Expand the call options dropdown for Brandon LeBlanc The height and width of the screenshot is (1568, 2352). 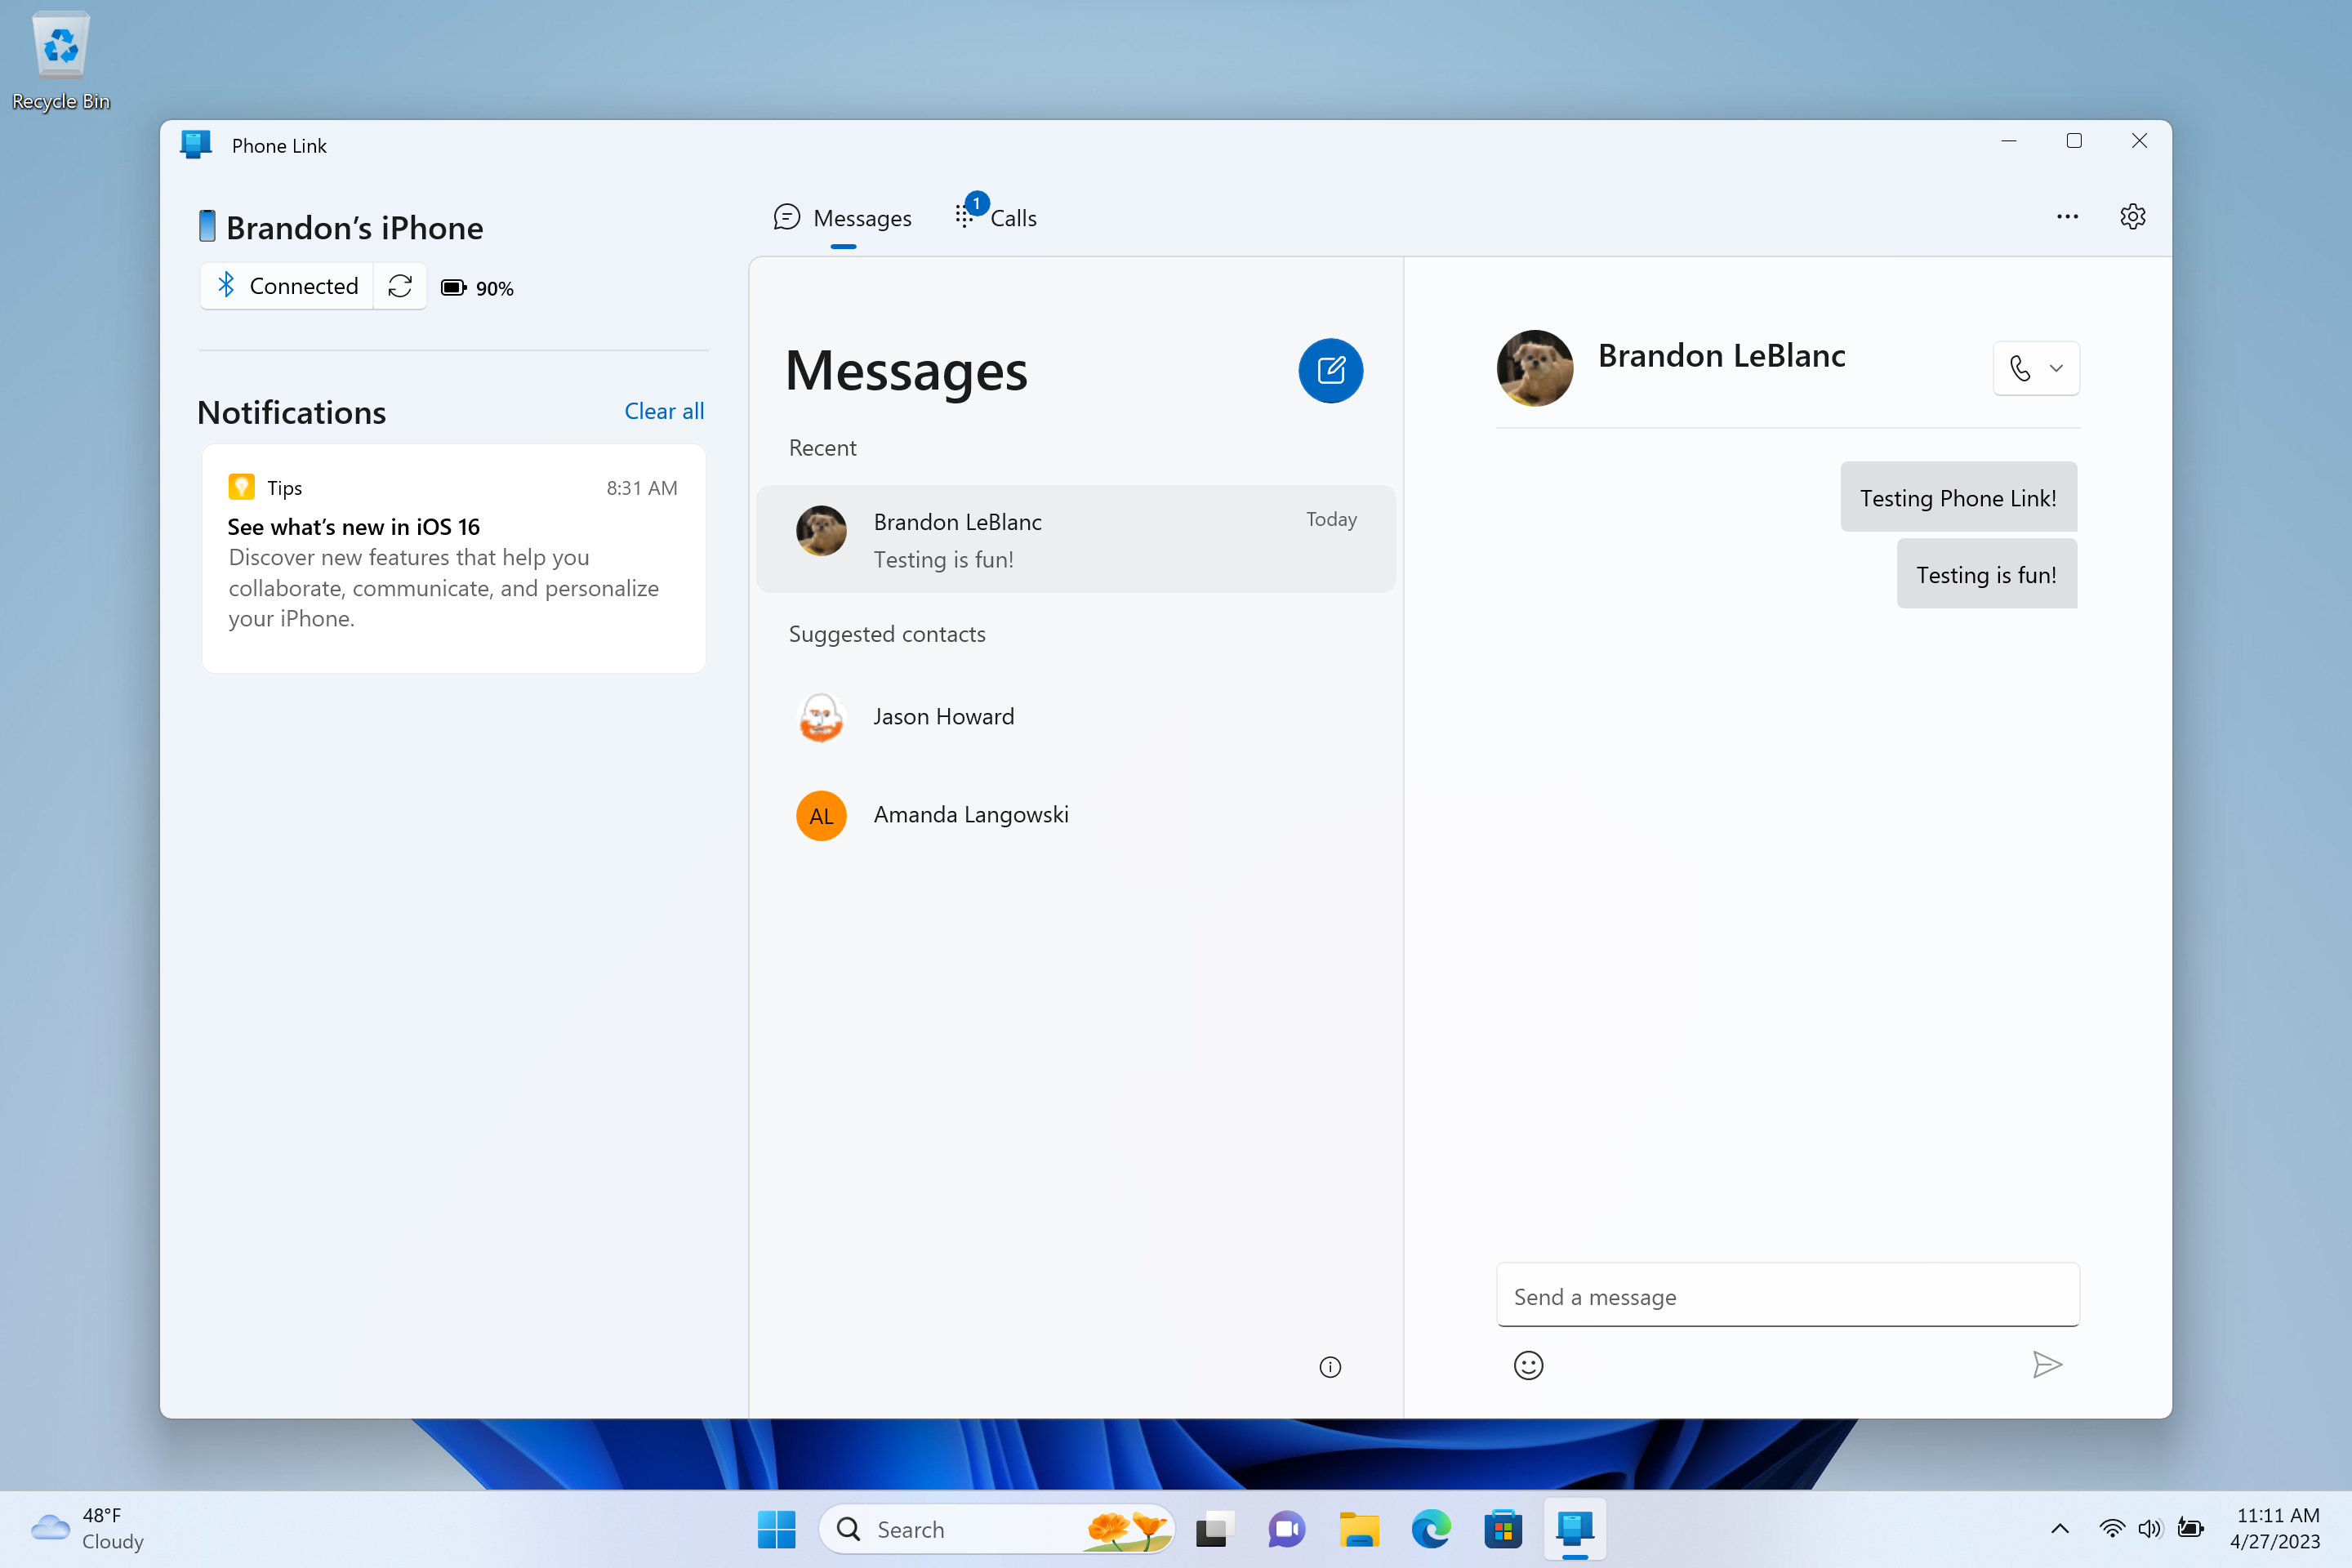click(x=2058, y=367)
